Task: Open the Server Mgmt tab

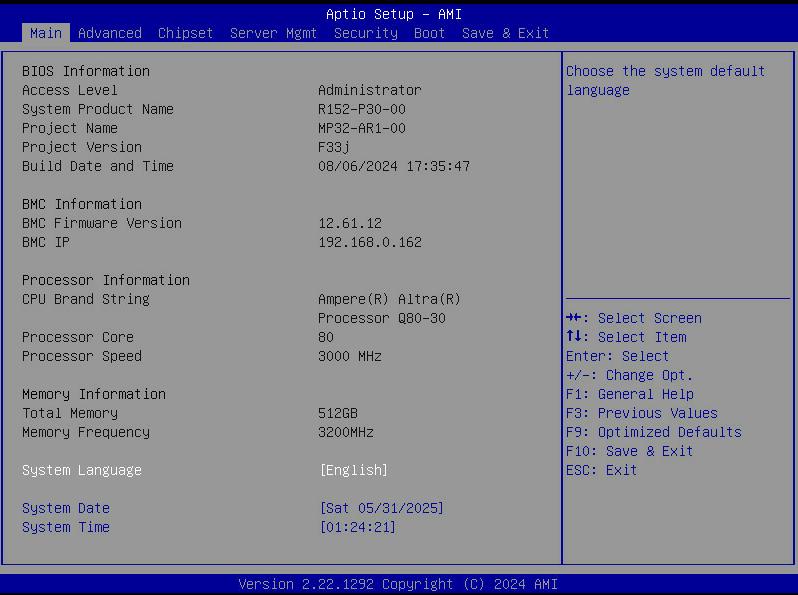Action: point(273,33)
